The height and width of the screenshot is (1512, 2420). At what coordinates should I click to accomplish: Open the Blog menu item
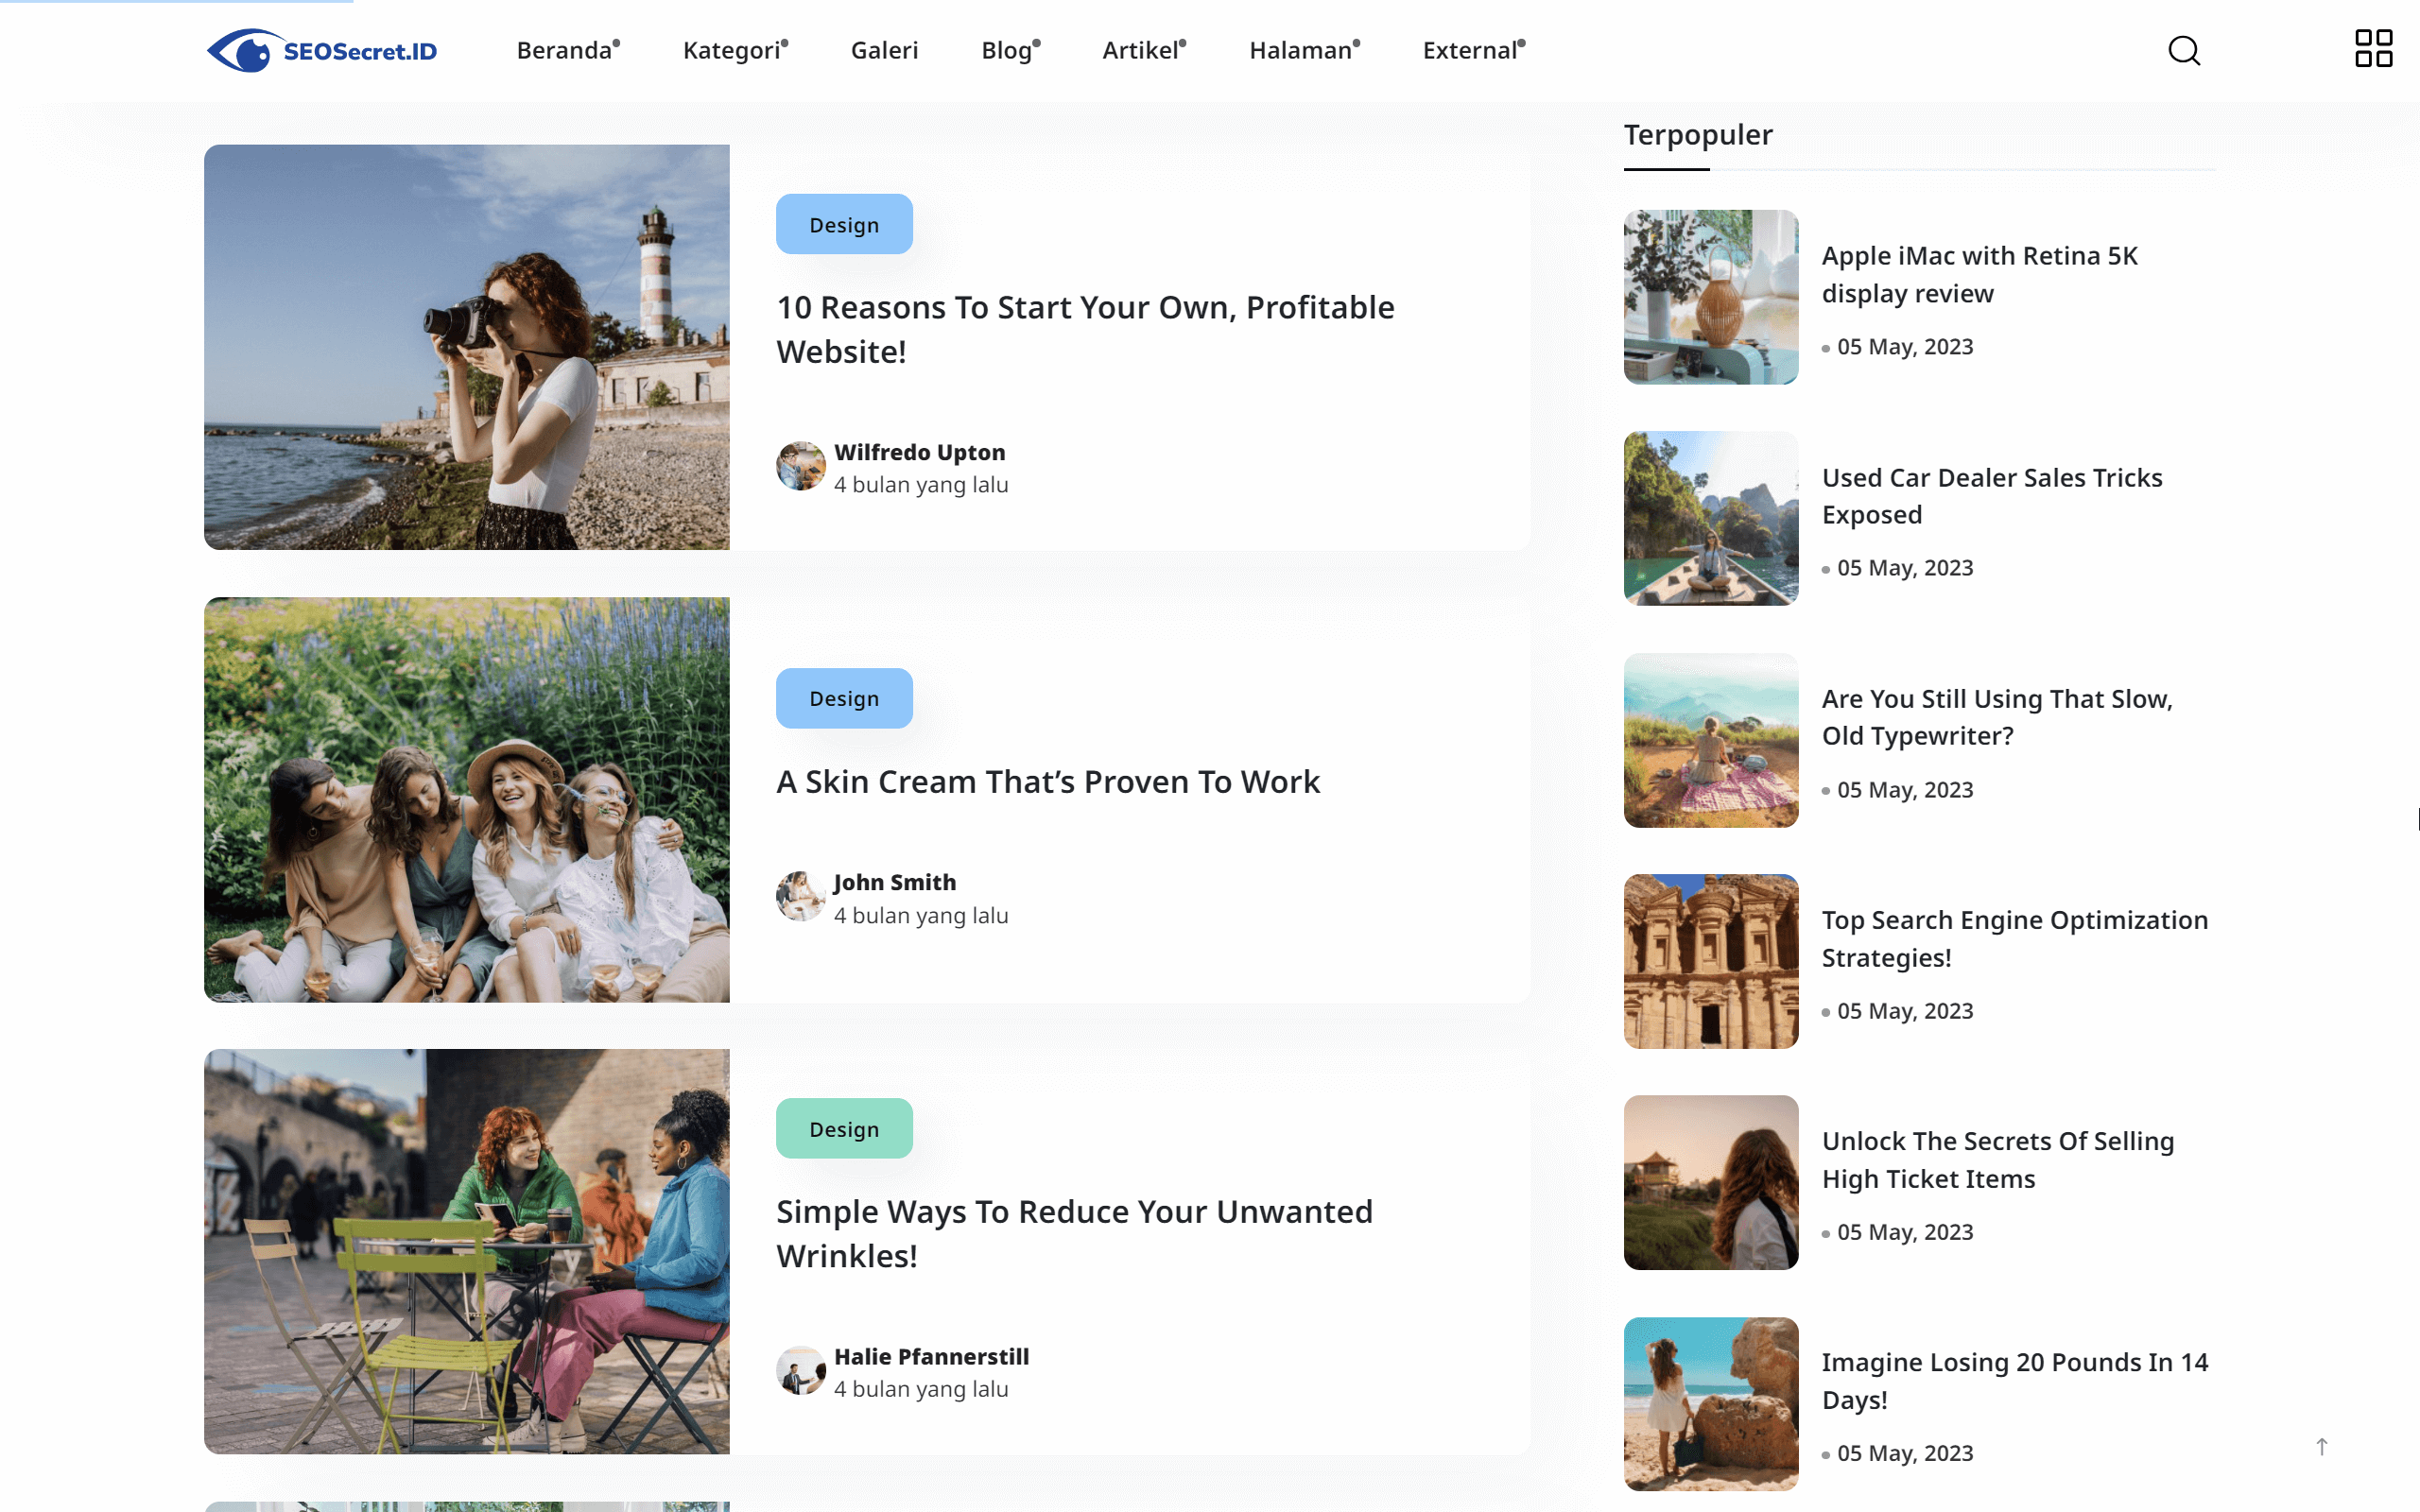tap(1009, 50)
